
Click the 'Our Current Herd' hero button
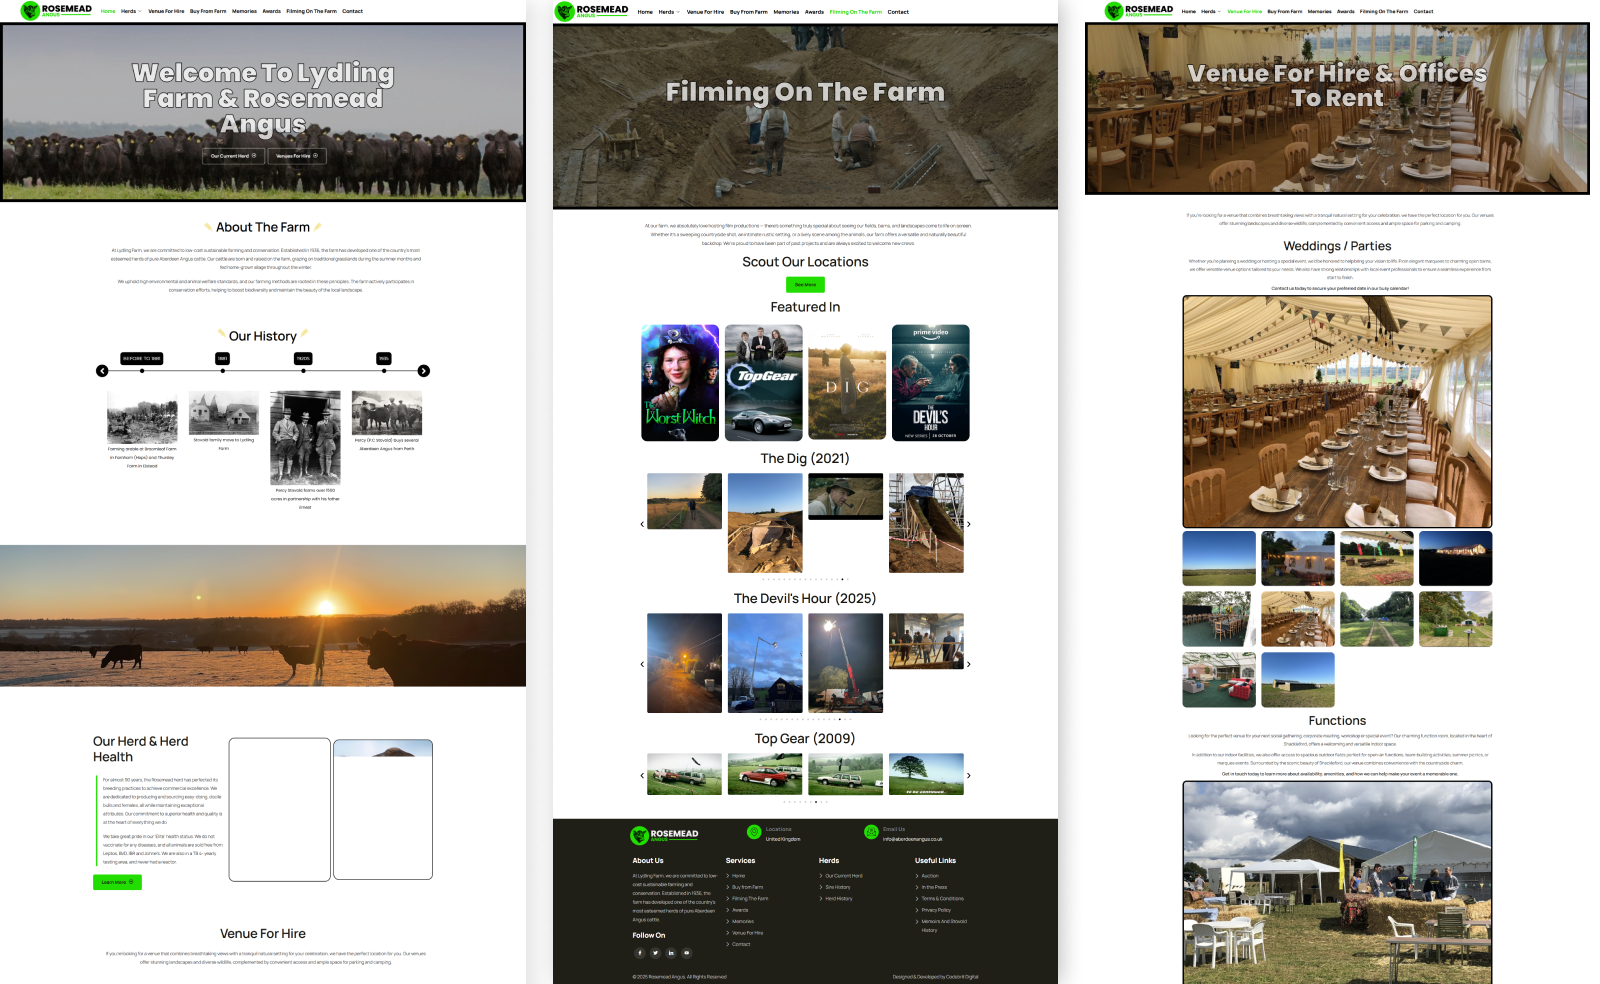point(234,156)
